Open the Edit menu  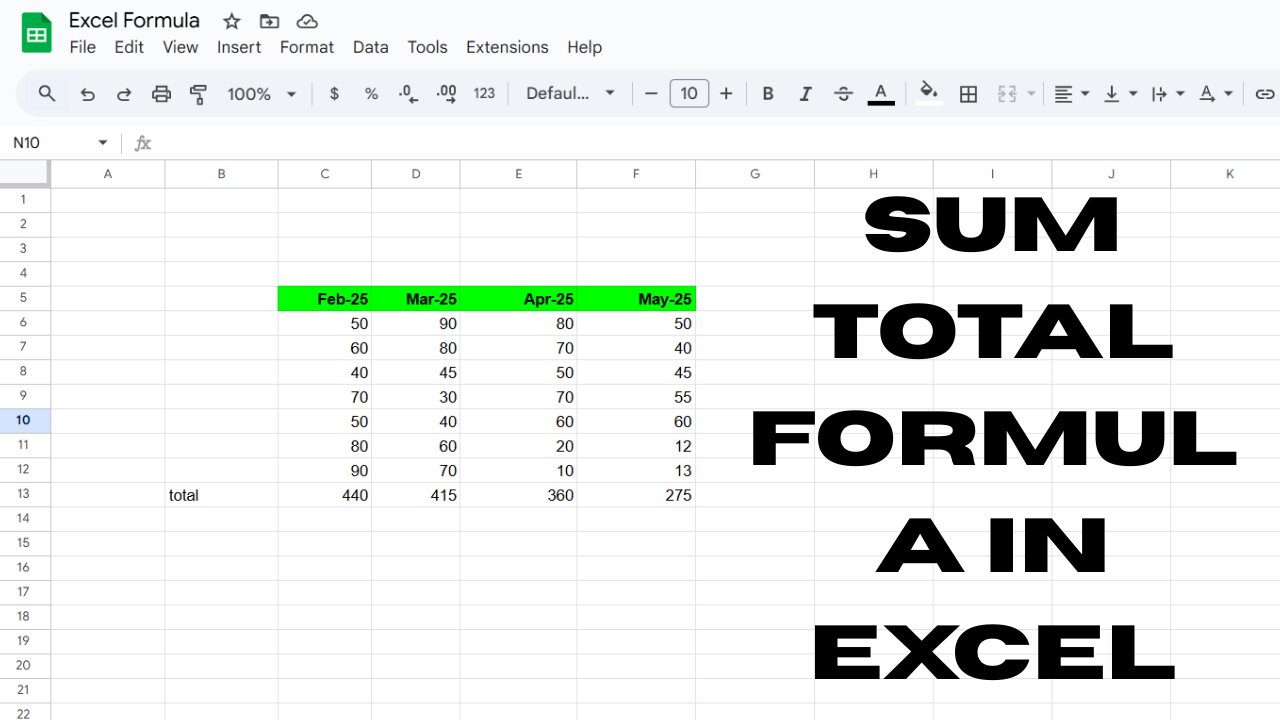pos(129,47)
